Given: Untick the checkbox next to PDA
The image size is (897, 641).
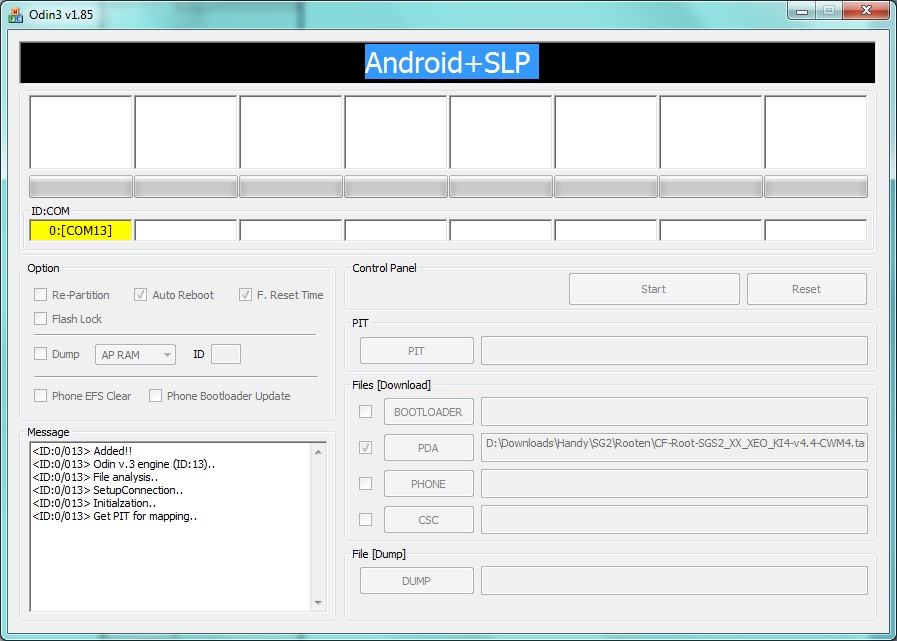Looking at the screenshot, I should (365, 448).
